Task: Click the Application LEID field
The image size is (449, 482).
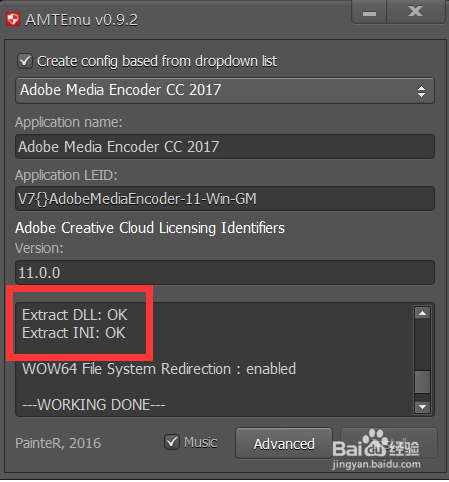Action: click(225, 199)
